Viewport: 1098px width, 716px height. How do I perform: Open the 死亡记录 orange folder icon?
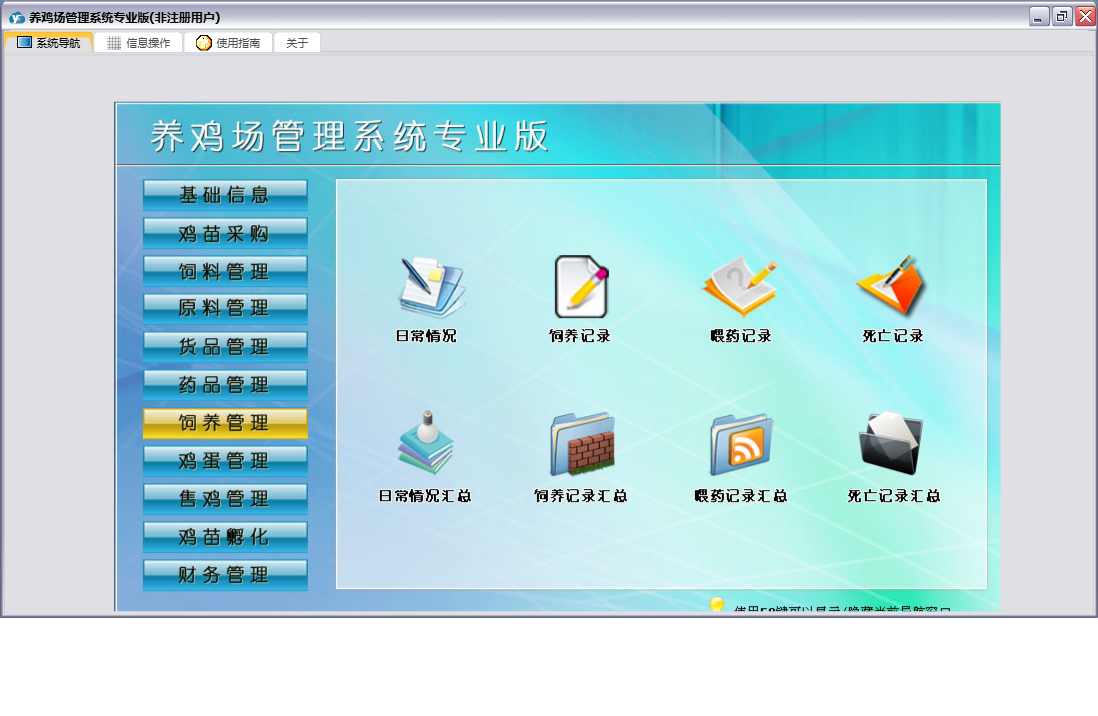tap(891, 284)
